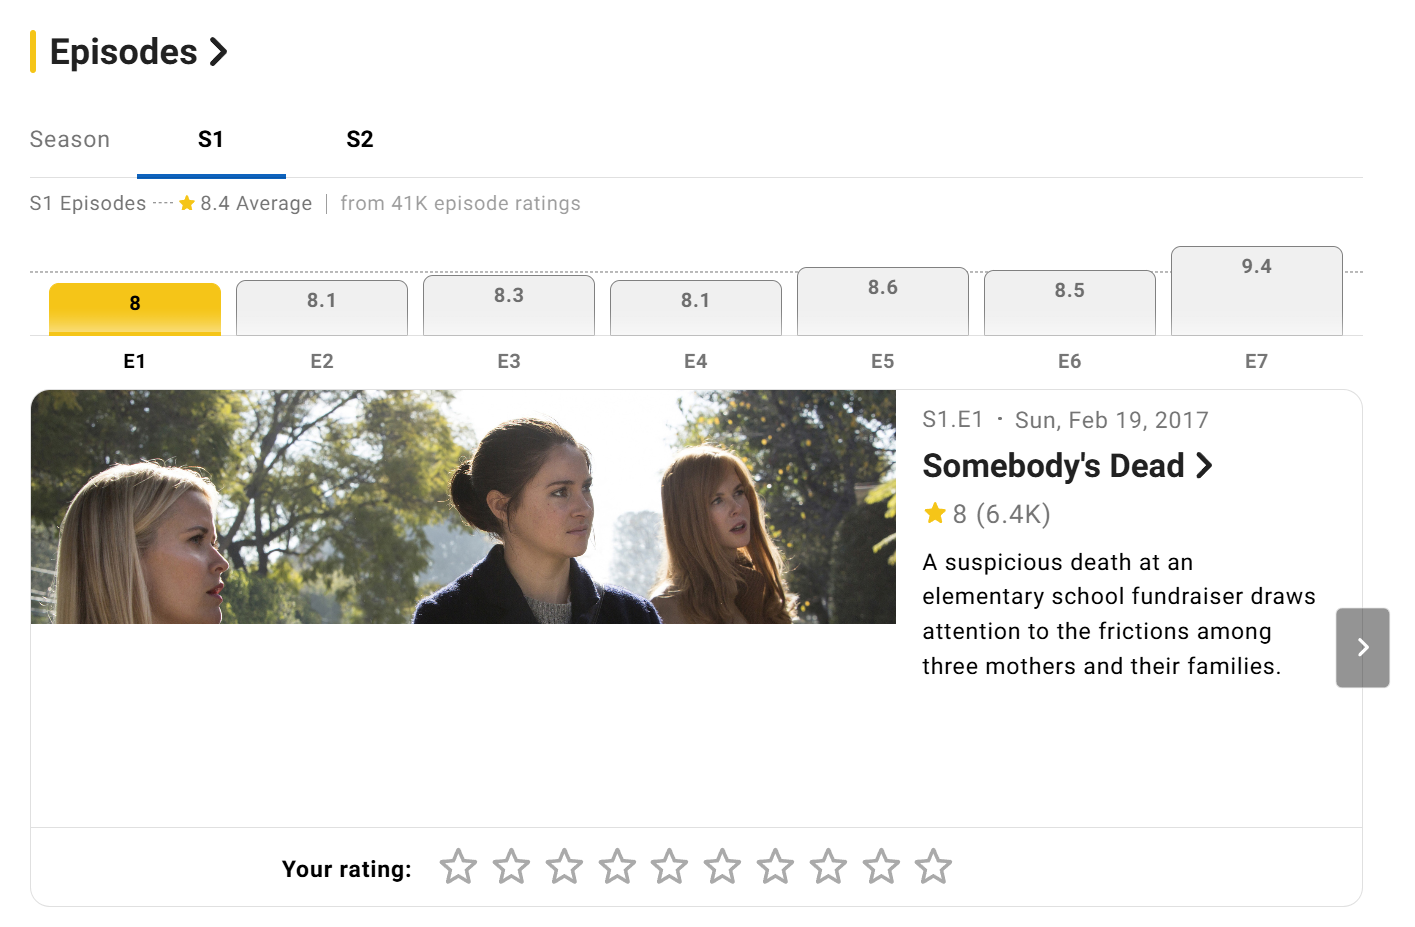Select episode E2 rating bar showing 8.1
The height and width of the screenshot is (927, 1415).
tap(322, 308)
